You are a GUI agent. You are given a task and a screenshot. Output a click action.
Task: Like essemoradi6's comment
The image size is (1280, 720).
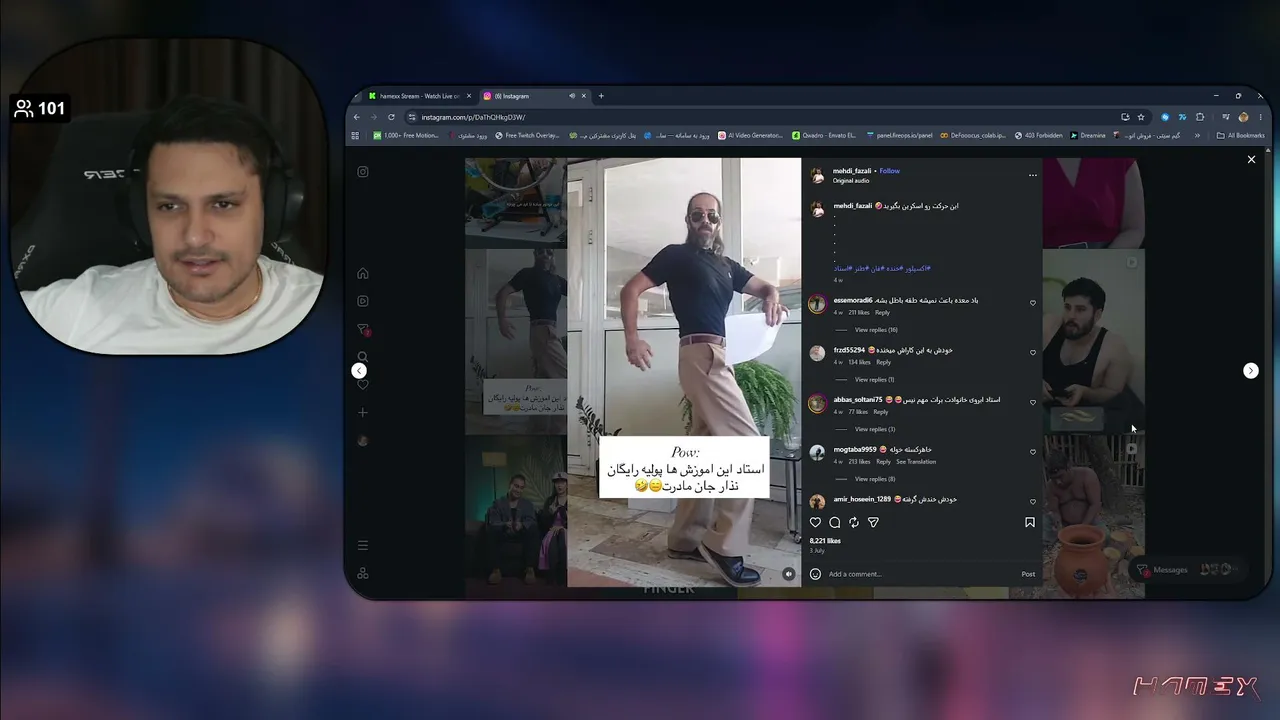pyautogui.click(x=1033, y=303)
